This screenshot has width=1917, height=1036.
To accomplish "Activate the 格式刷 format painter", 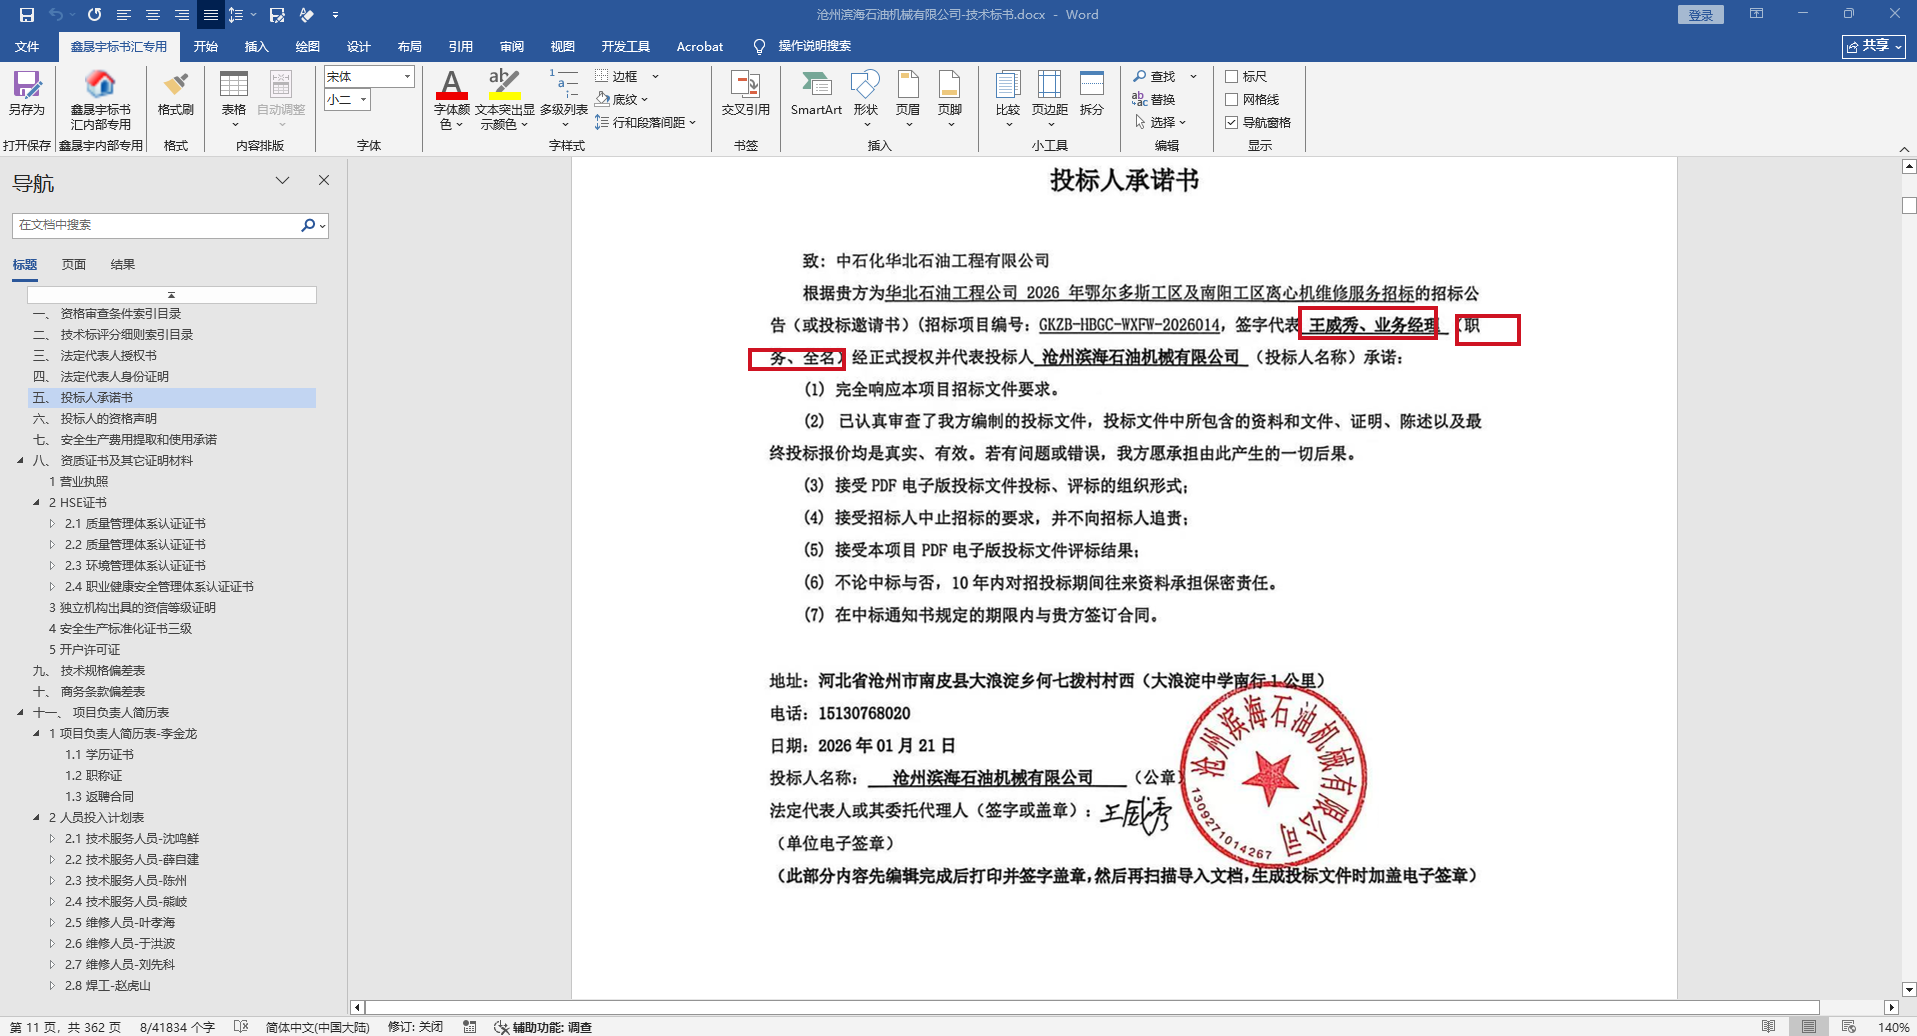I will (x=176, y=93).
